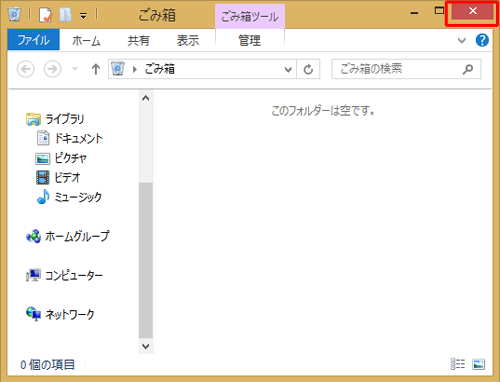This screenshot has height=382, width=500.
Task: Close the ごみ箱 window
Action: [x=472, y=11]
